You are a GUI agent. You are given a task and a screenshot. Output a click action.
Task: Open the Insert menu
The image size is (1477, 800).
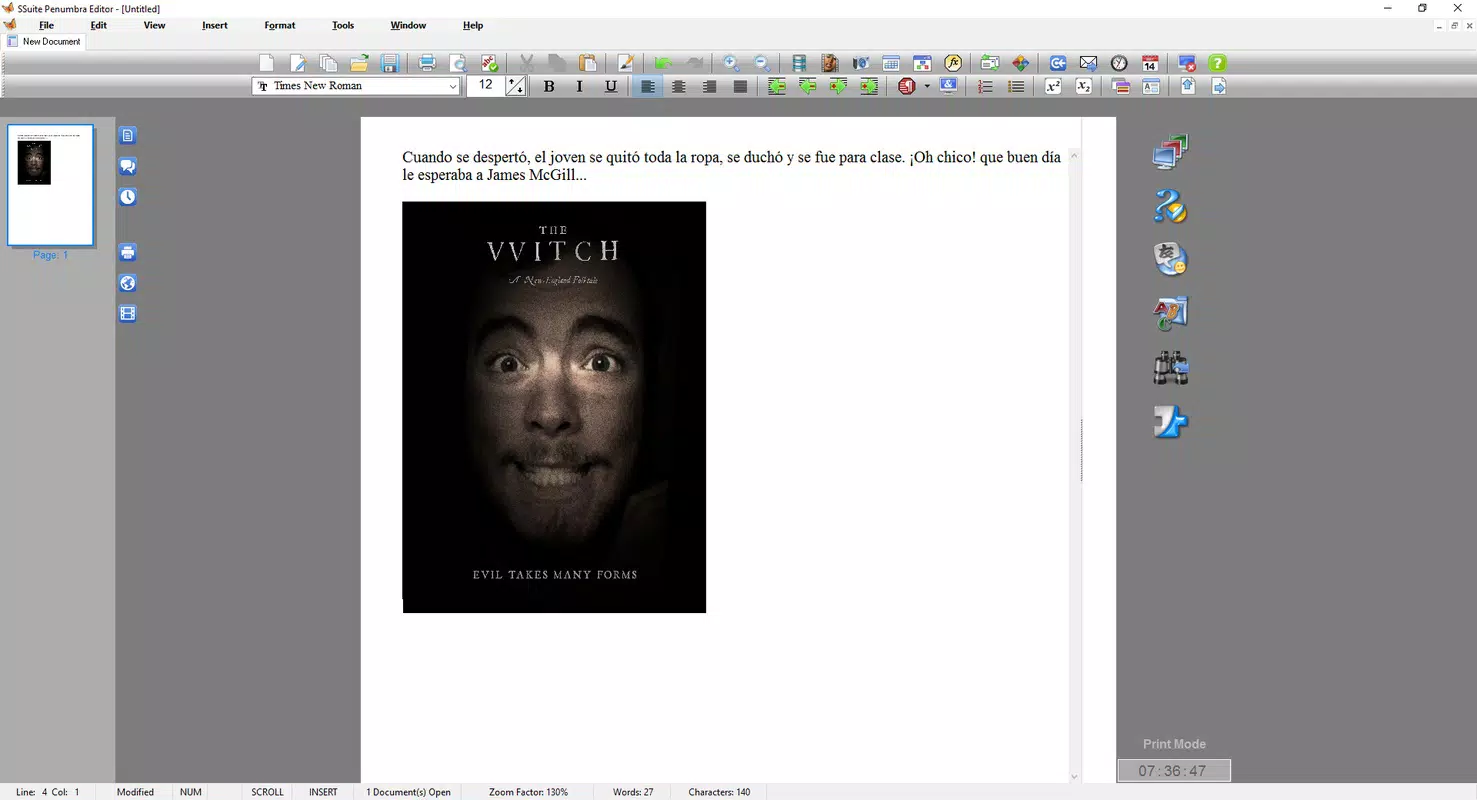(215, 25)
